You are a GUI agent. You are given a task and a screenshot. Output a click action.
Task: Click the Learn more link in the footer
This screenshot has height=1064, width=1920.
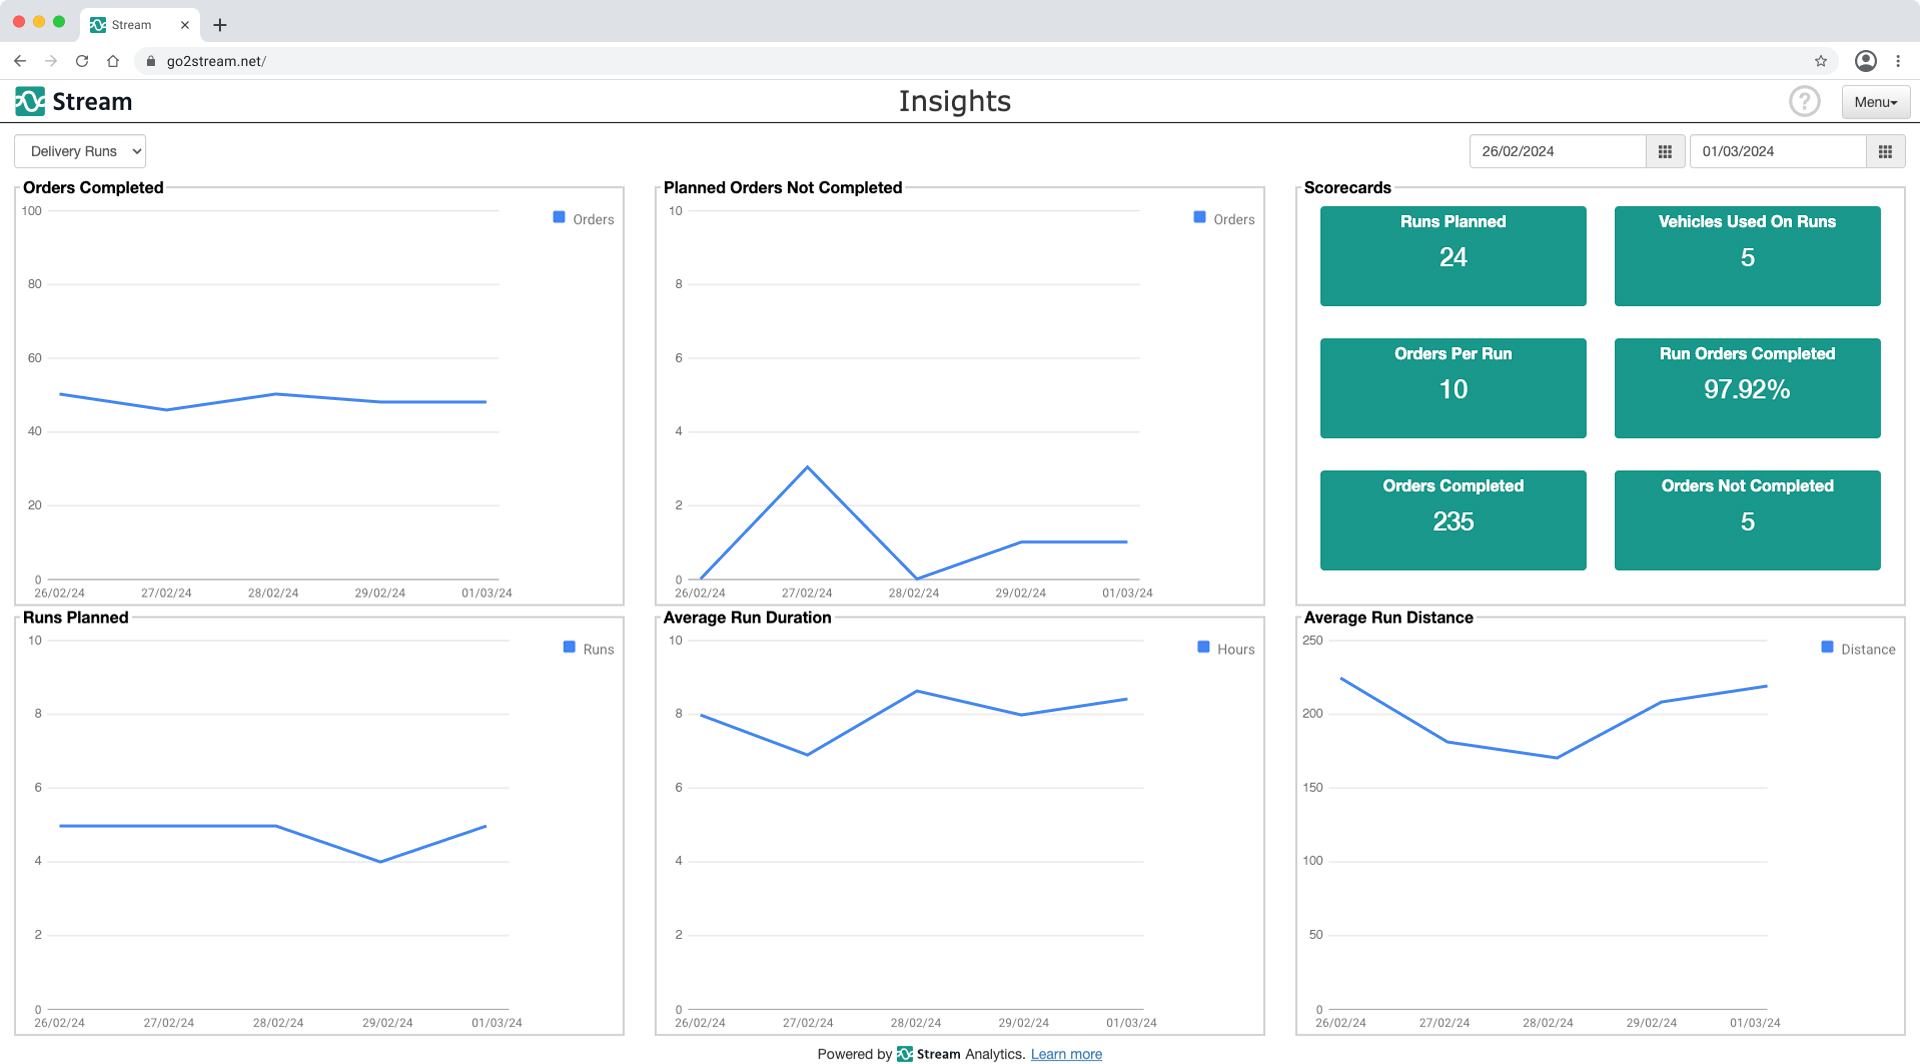coord(1066,1054)
